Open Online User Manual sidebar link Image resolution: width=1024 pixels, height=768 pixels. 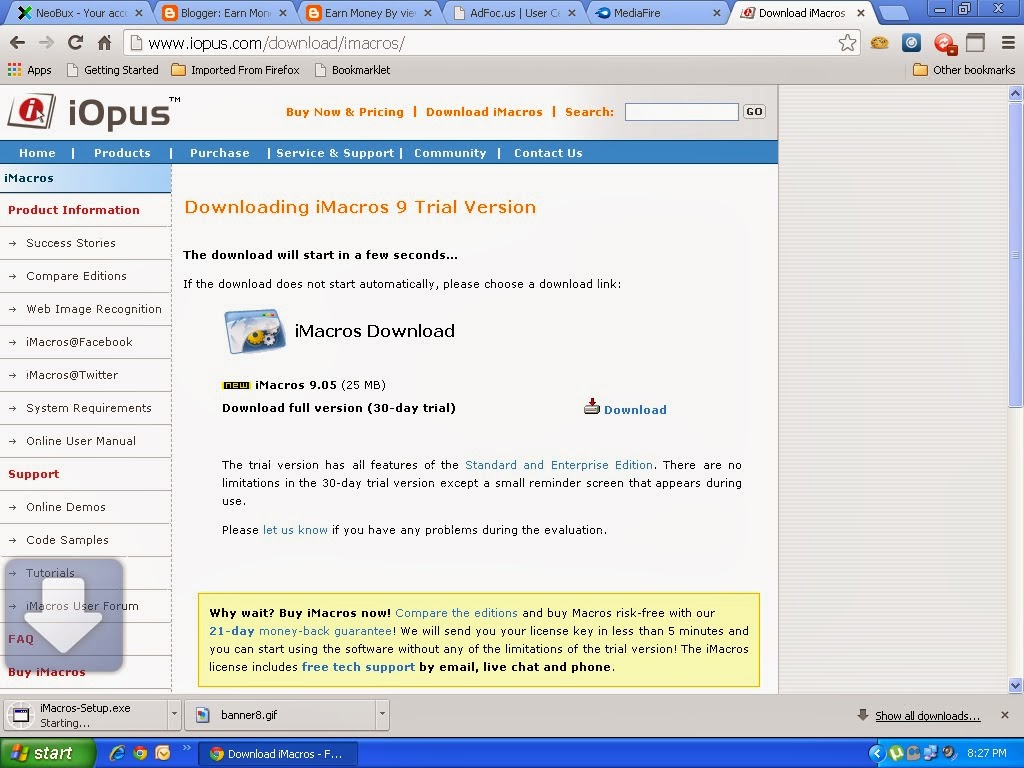[x=81, y=441]
